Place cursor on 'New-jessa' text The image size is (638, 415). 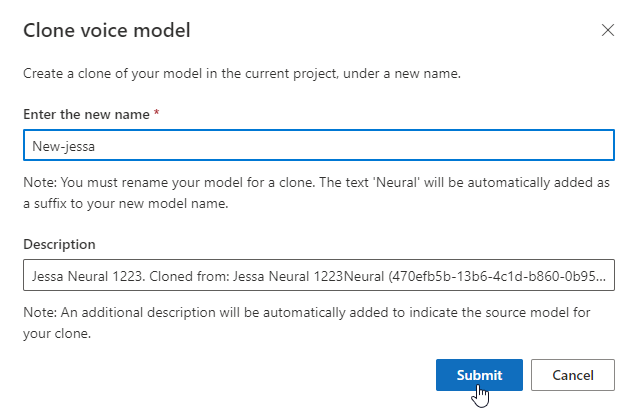(x=62, y=146)
